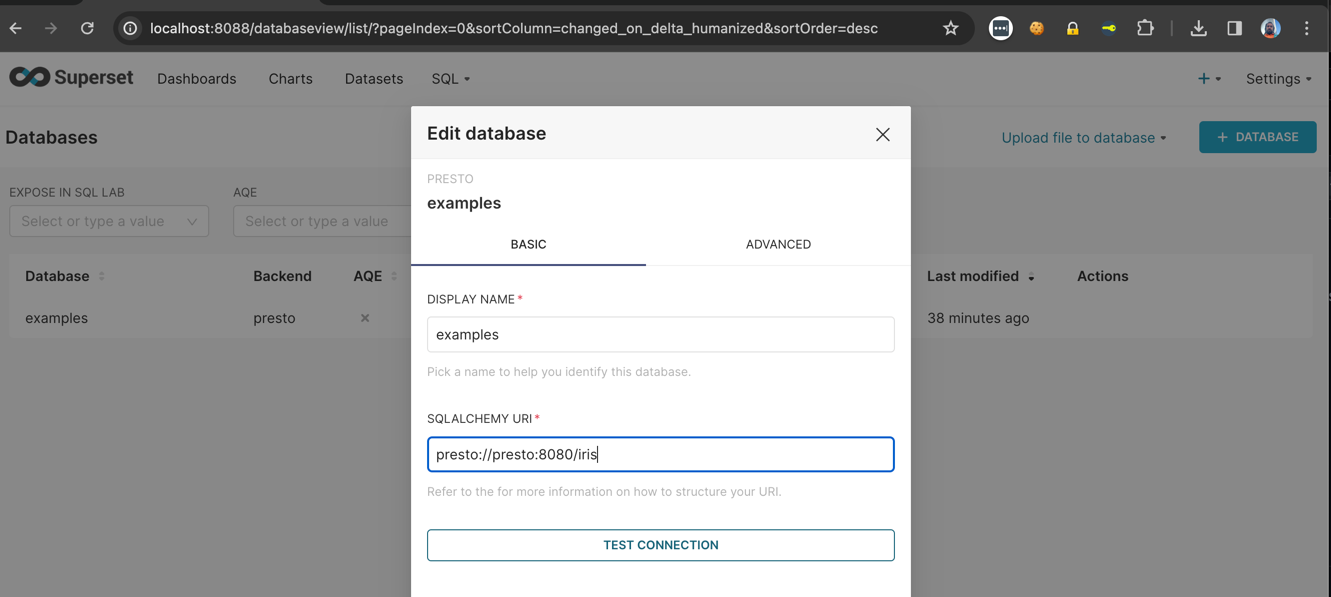Bookmark this page with the star icon

(x=950, y=29)
